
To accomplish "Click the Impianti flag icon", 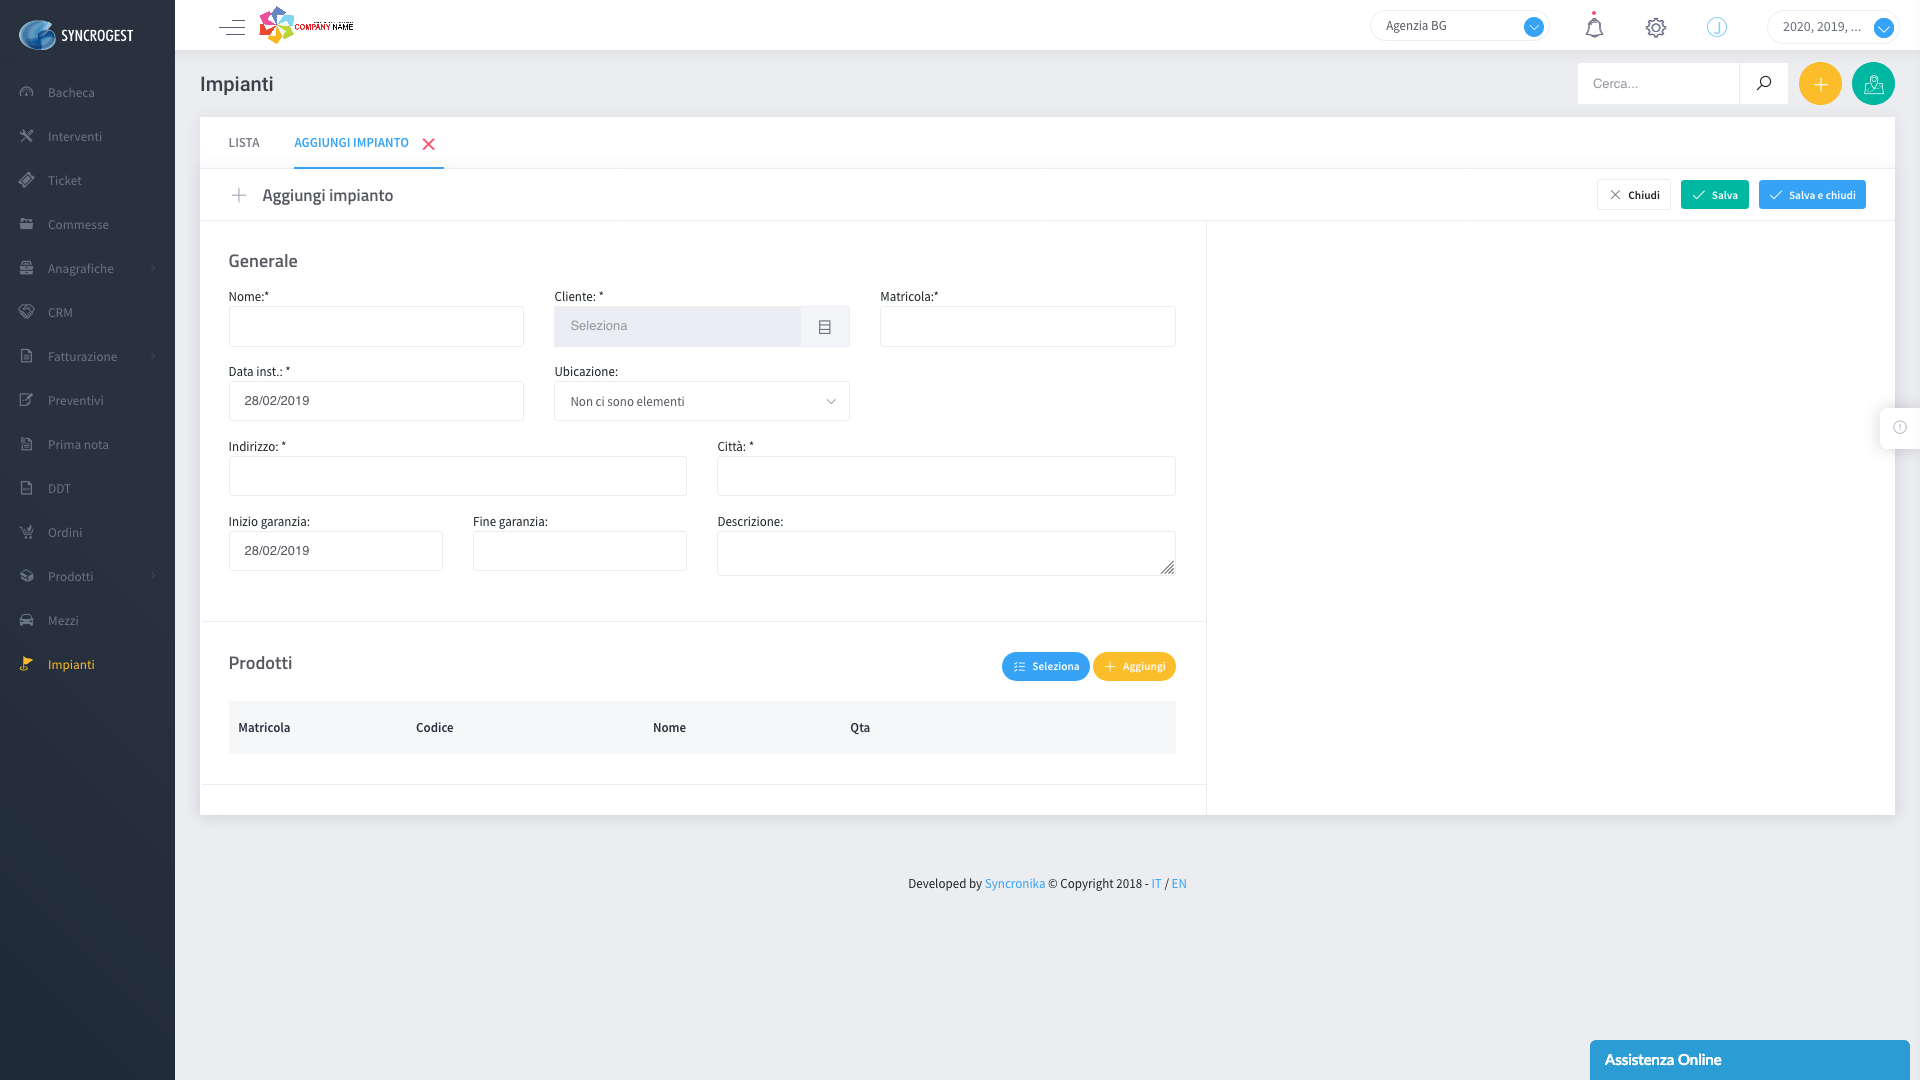I will pyautogui.click(x=27, y=664).
